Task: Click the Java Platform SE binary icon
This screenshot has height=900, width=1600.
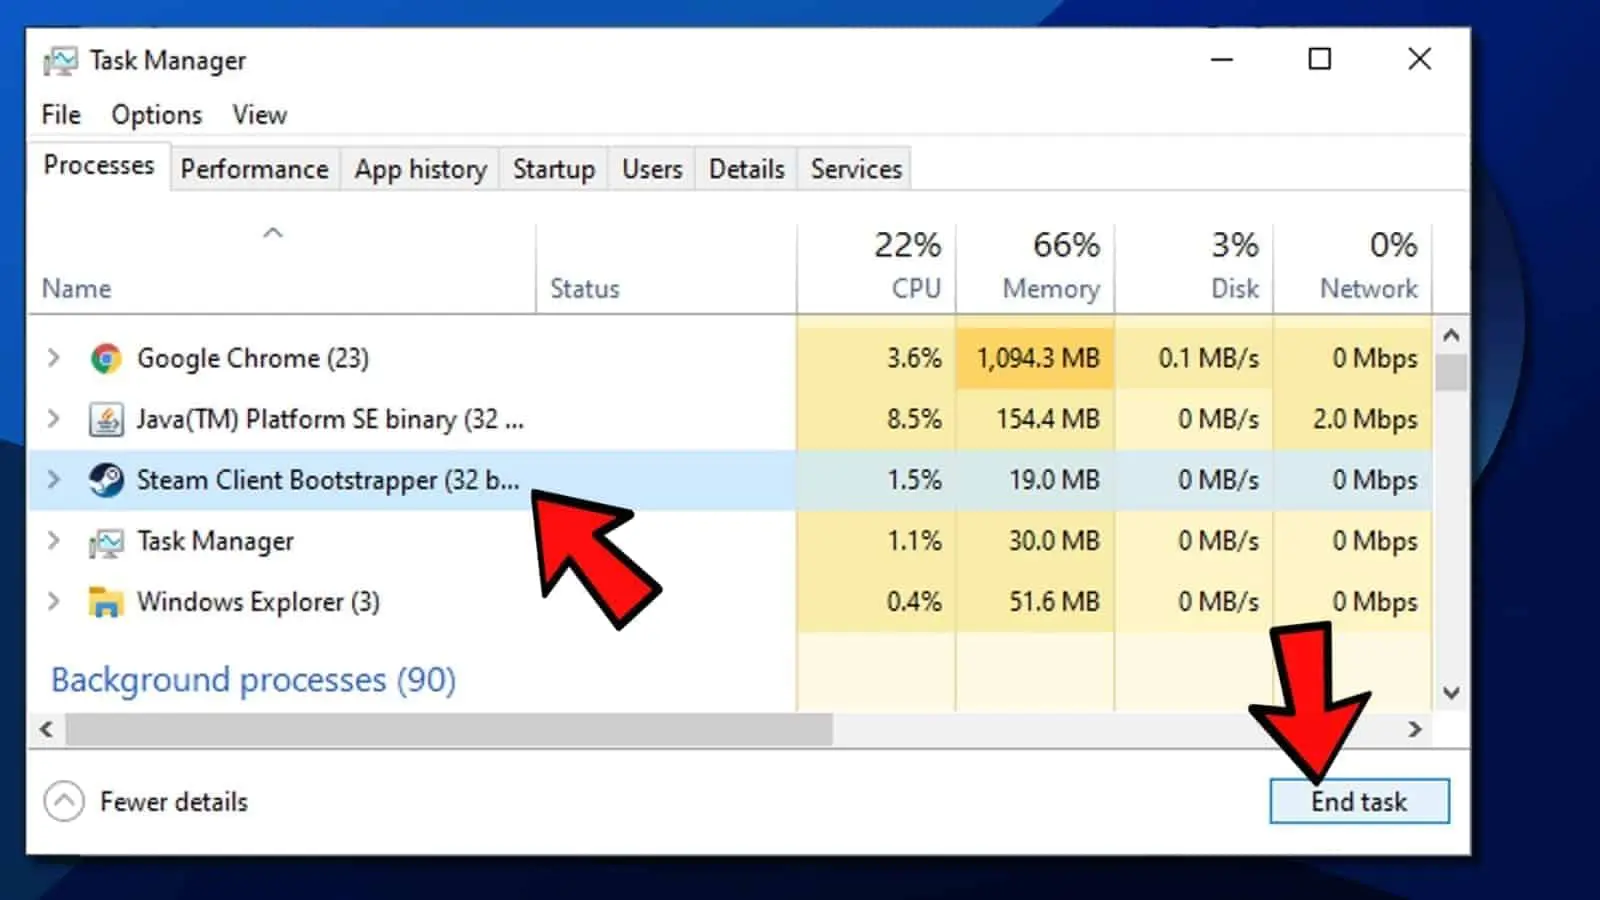Action: click(106, 419)
